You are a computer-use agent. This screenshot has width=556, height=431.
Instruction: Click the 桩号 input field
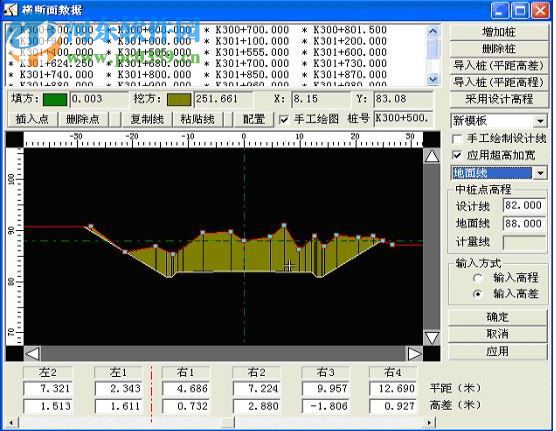[404, 118]
